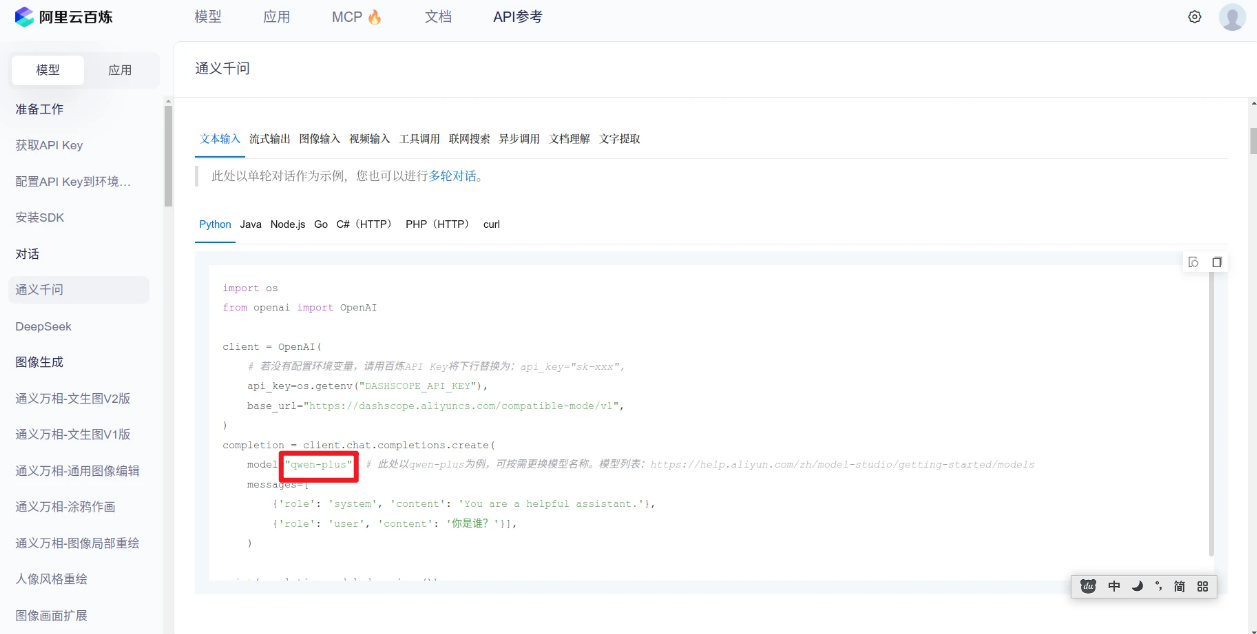Toggle IME Chinese/English mode button
Viewport: 1257px width, 634px height.
click(1114, 587)
